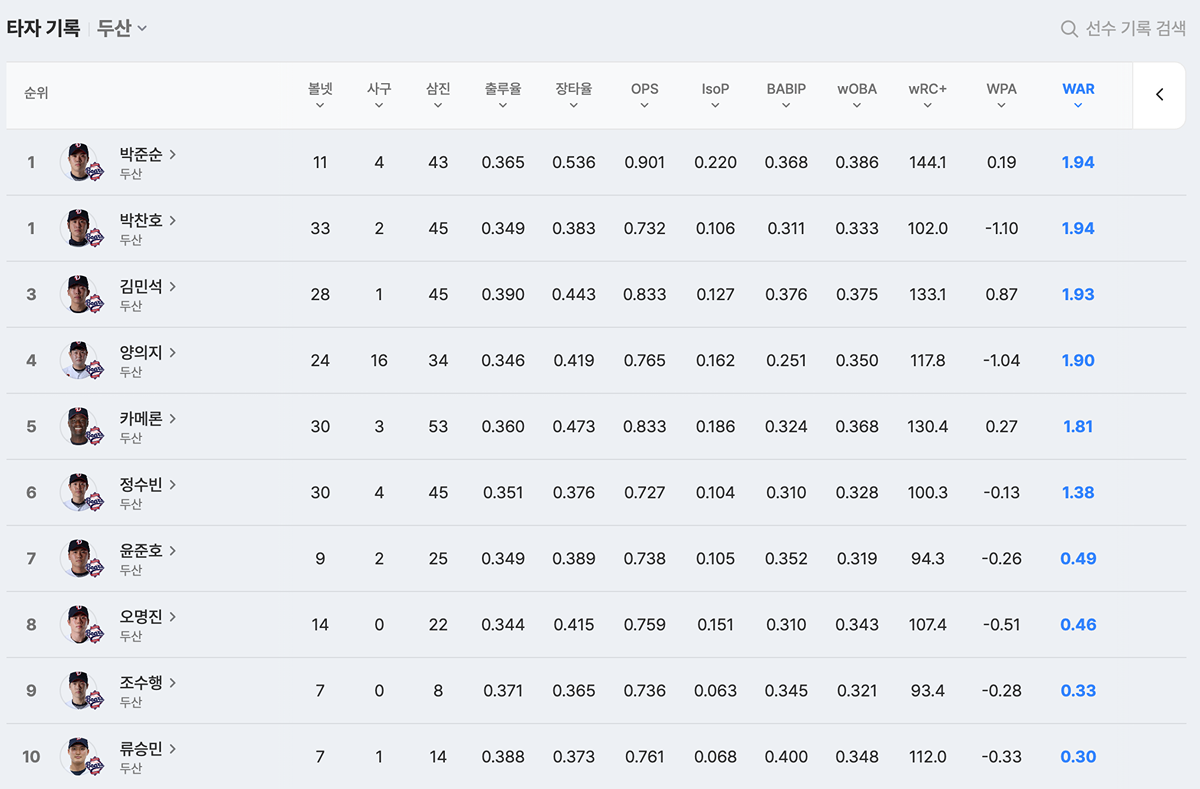
Task: Sort by the WAR column
Action: pos(1078,95)
